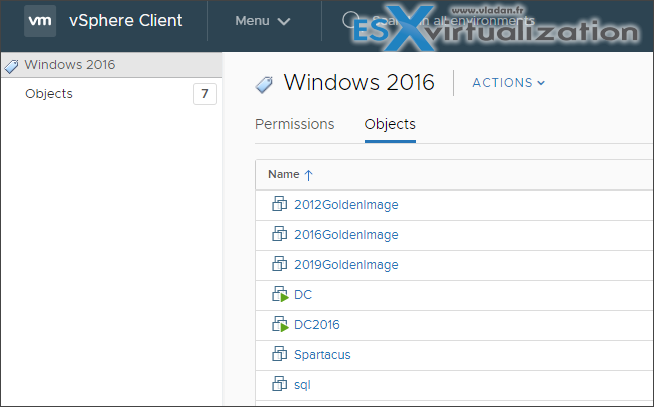
Task: Click the VM icon beside Spartacus
Action: pos(279,354)
